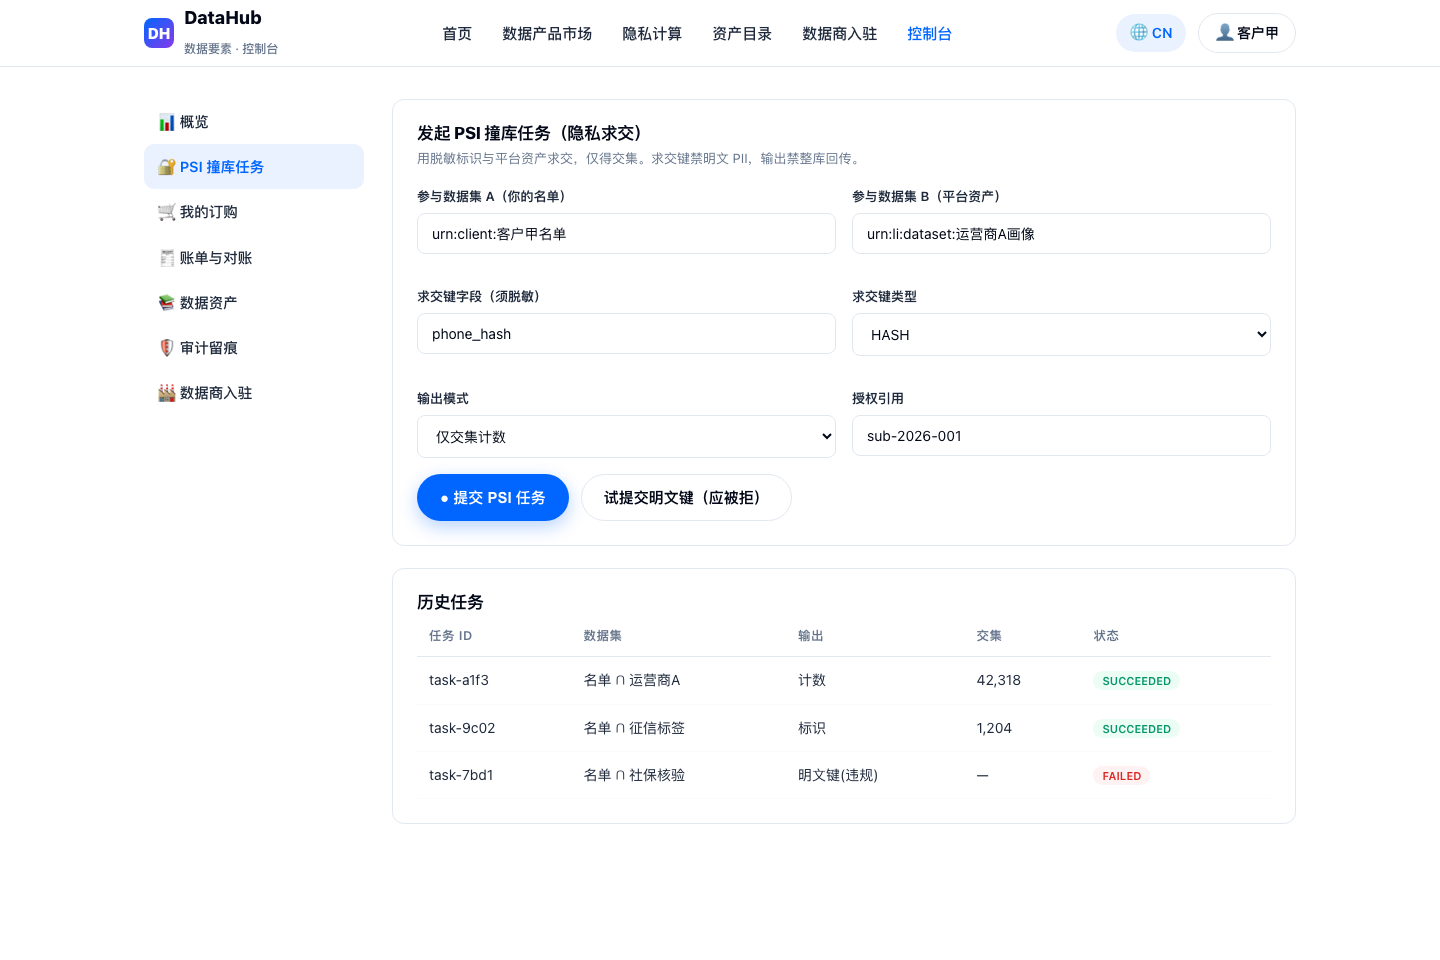Click output cell 标识 for task-9c02
1440x960 pixels.
click(x=812, y=728)
